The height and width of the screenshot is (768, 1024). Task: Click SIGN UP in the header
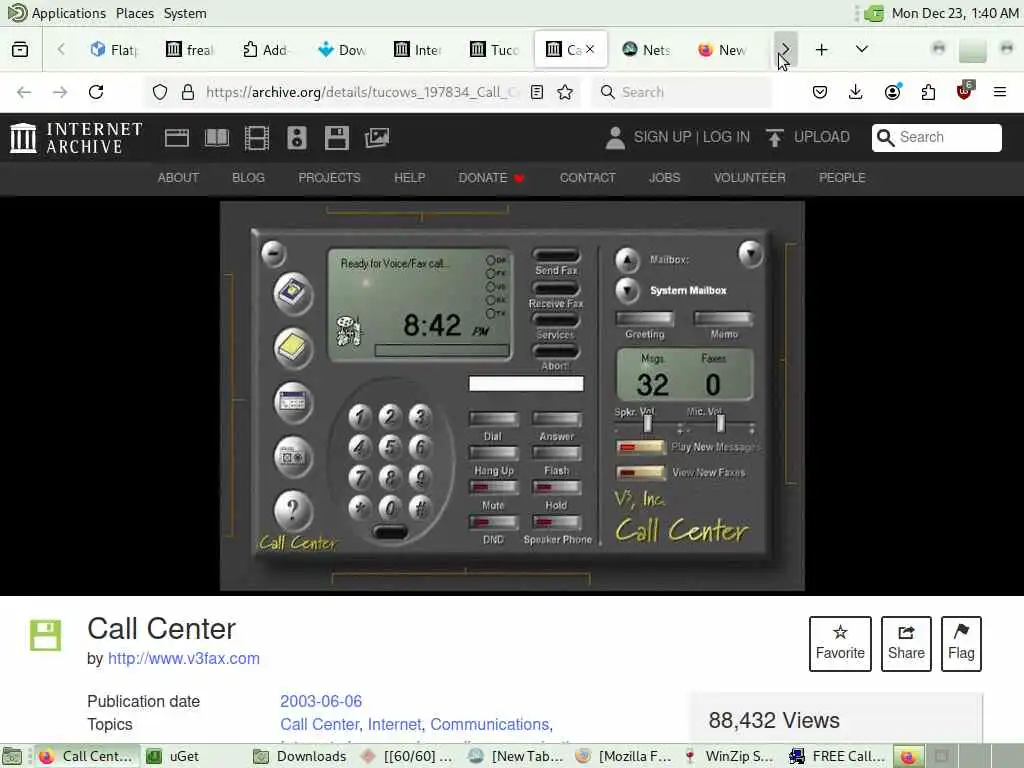[x=662, y=137]
